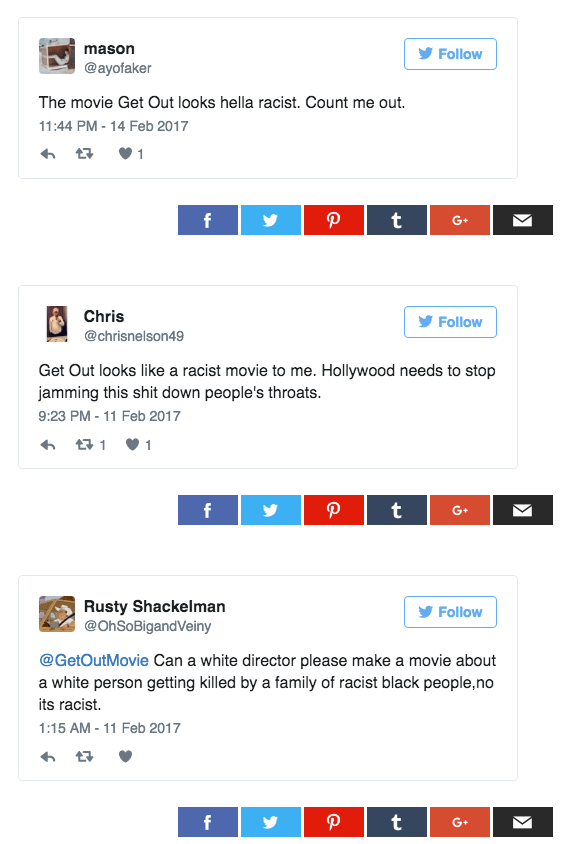Screen dimensions: 573x844
Task: Share third tweet on Facebook
Action: coord(208,822)
